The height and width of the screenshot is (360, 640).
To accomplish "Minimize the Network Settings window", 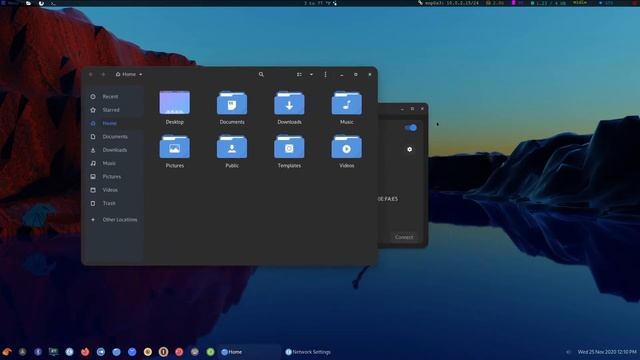I will pos(402,109).
